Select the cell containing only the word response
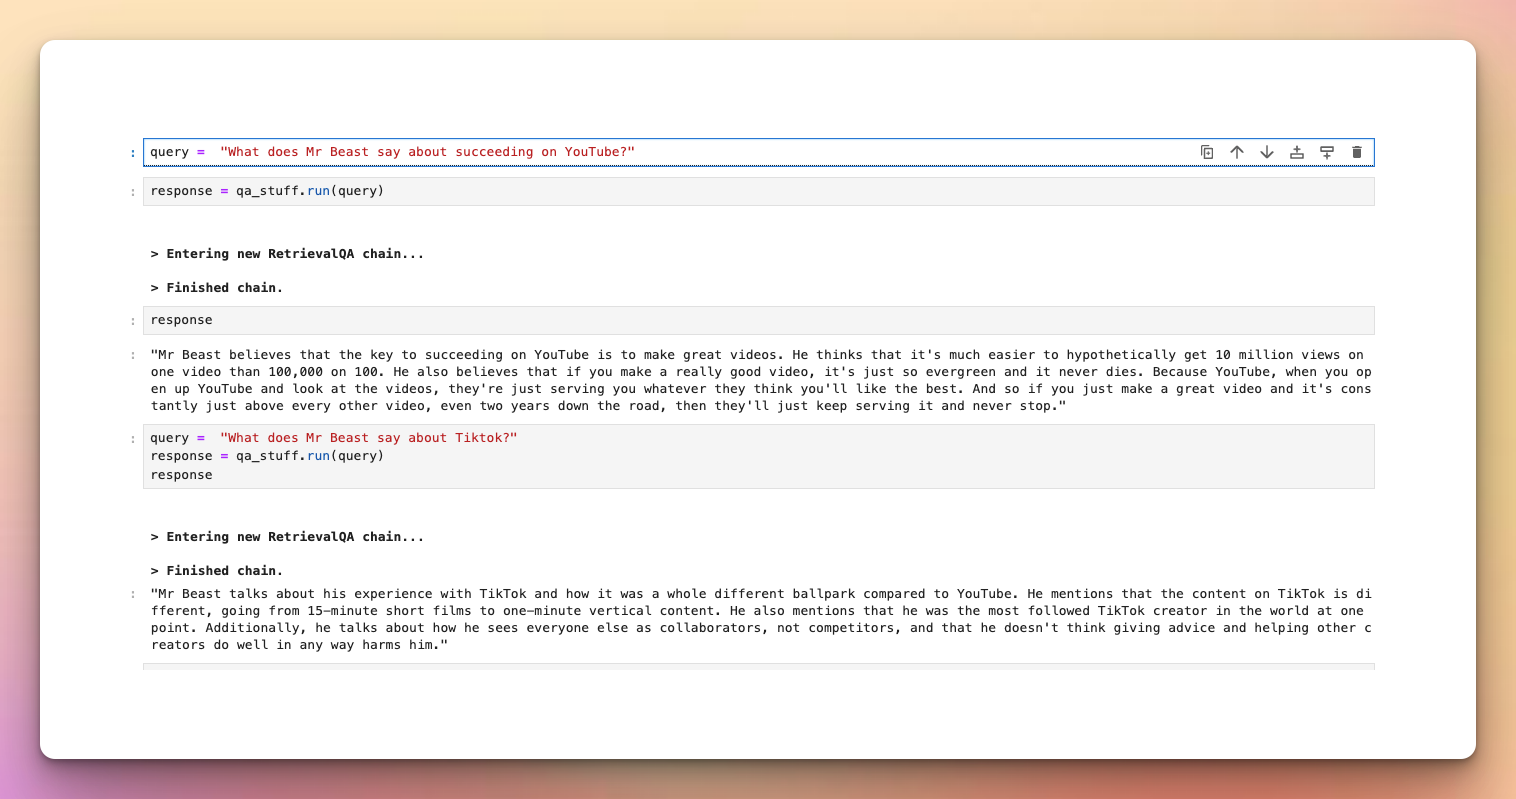Screen dimensions: 1516x799 tap(758, 320)
